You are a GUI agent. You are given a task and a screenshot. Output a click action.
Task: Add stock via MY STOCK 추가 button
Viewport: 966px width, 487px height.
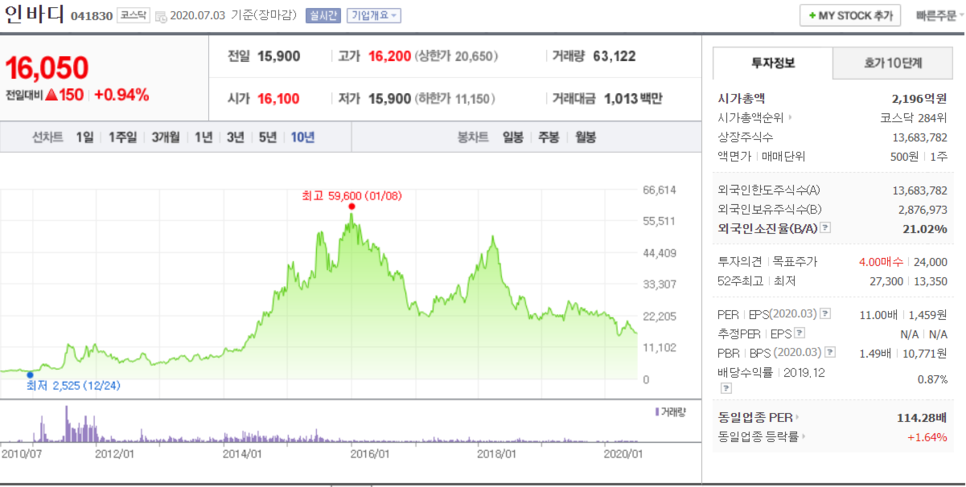[850, 15]
